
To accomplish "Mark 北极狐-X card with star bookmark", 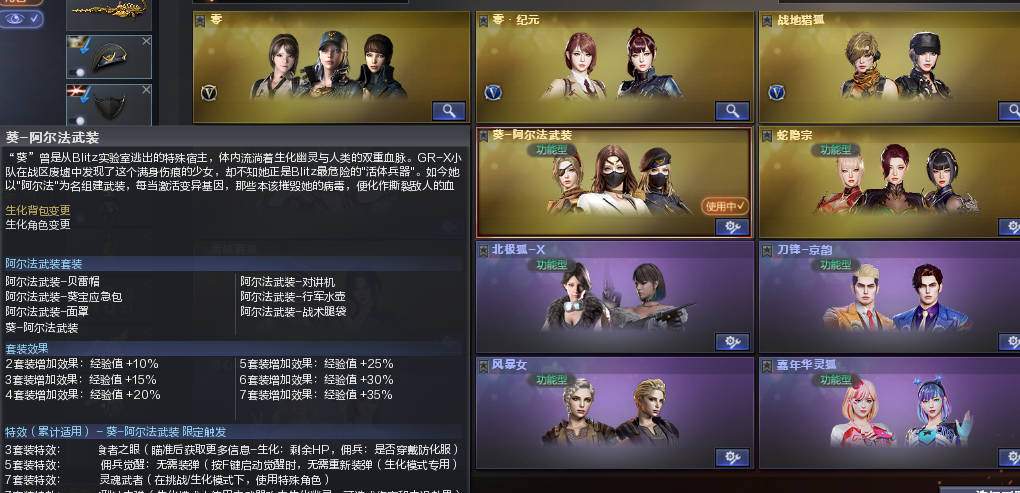I will (x=483, y=250).
